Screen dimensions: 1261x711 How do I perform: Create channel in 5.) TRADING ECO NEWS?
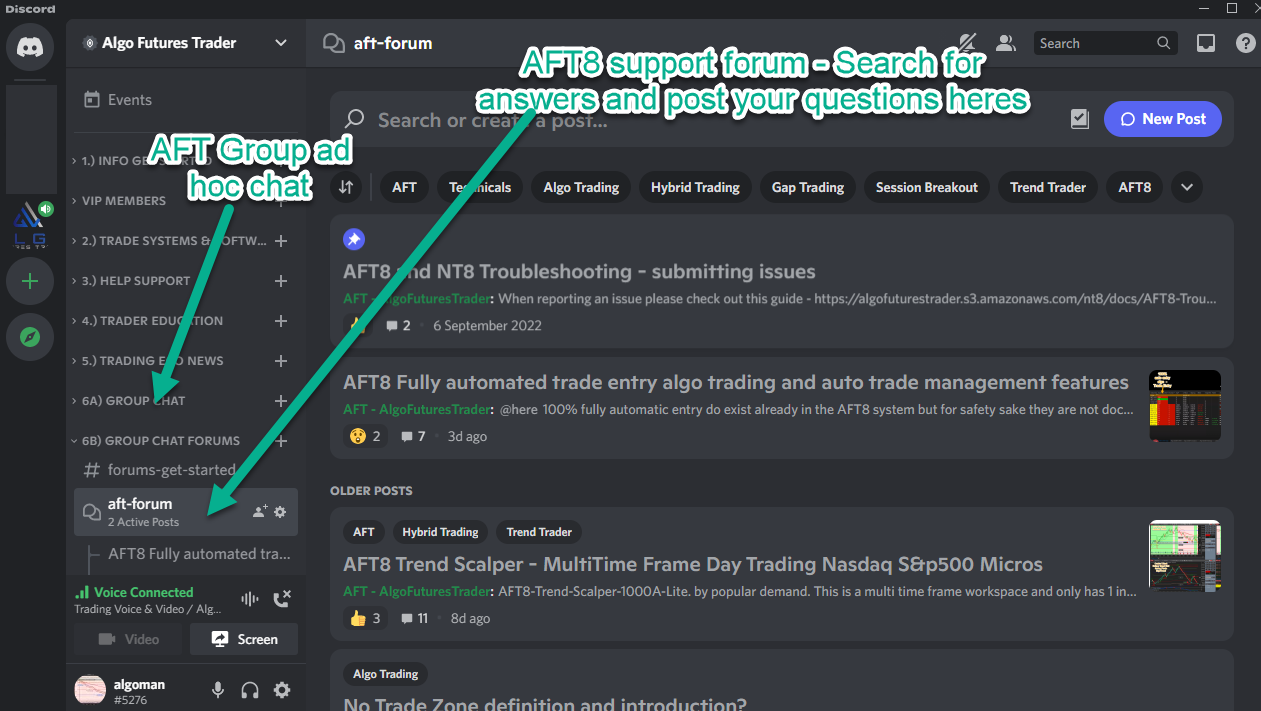(281, 361)
